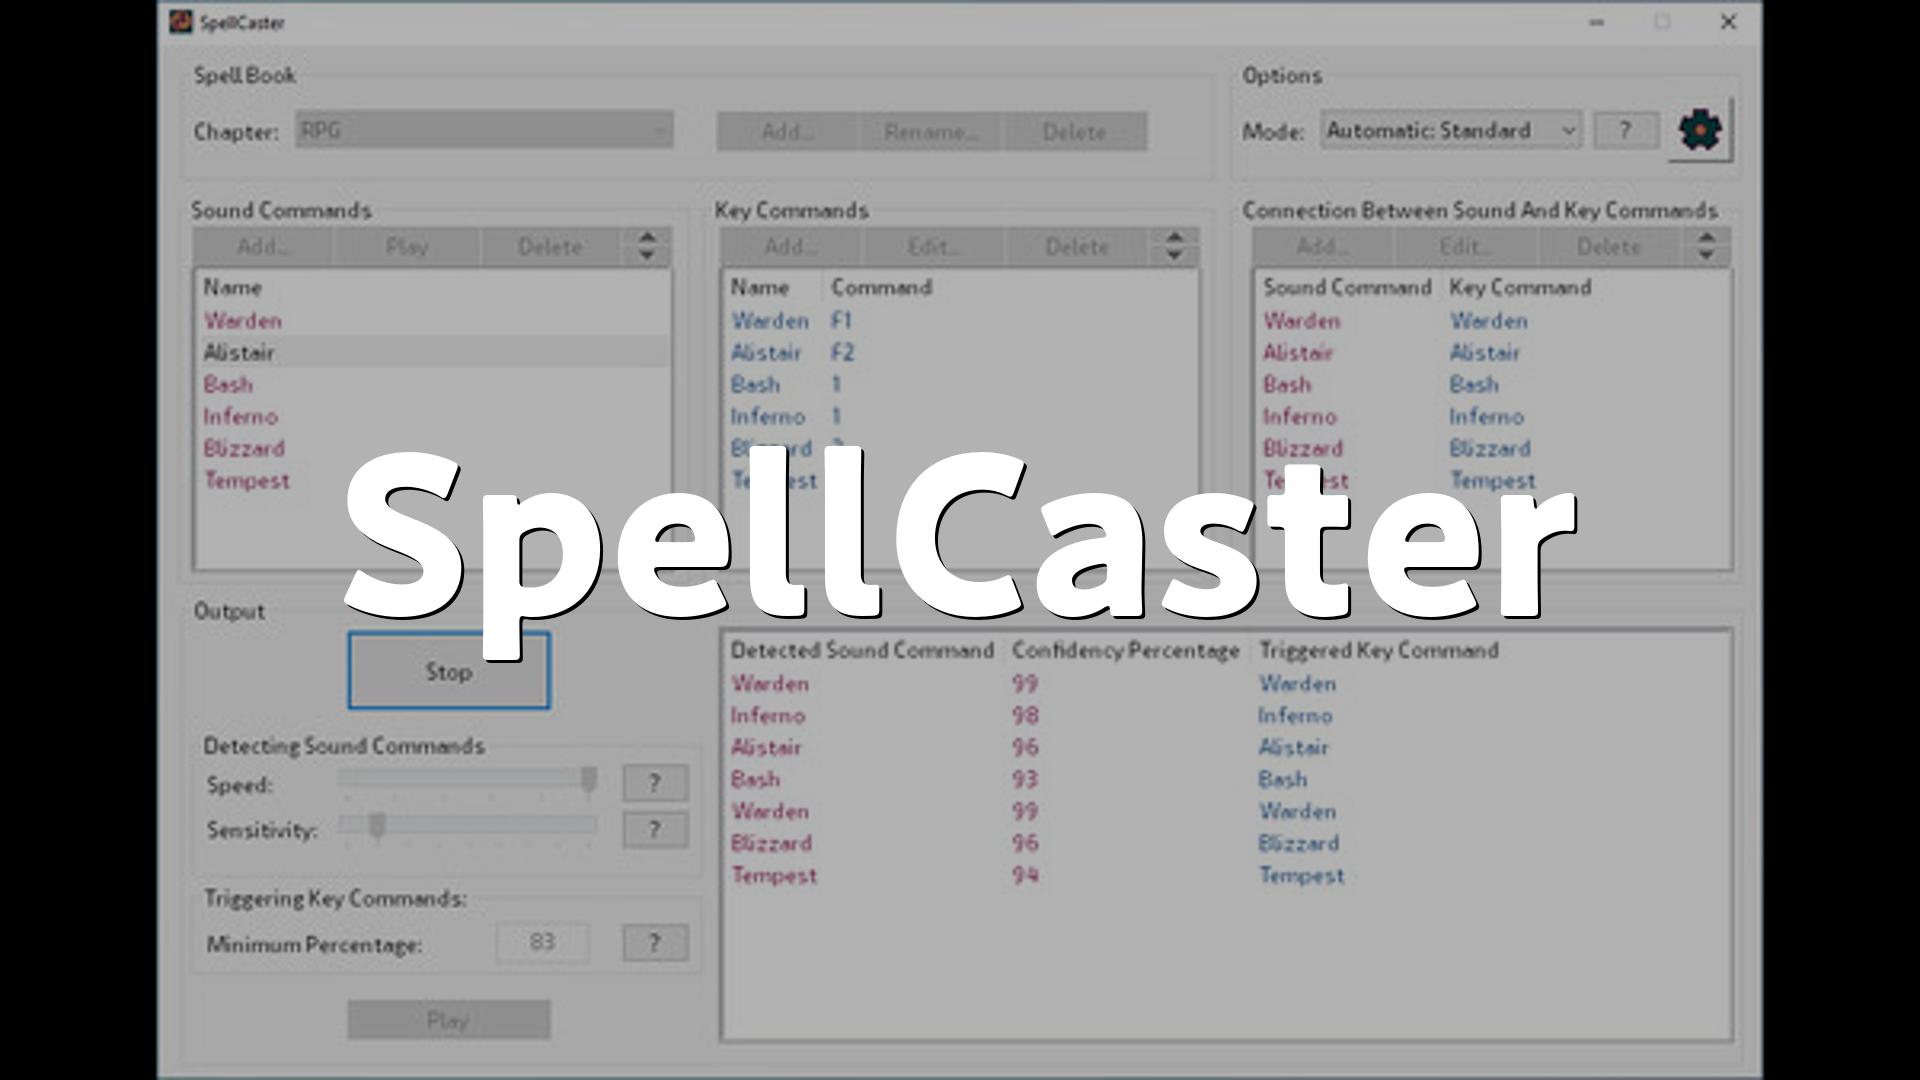This screenshot has height=1080, width=1920.
Task: Move key command up with arrow
Action: click(1174, 238)
